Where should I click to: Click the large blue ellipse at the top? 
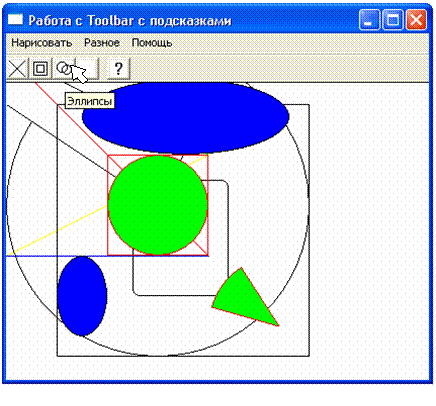click(x=185, y=118)
